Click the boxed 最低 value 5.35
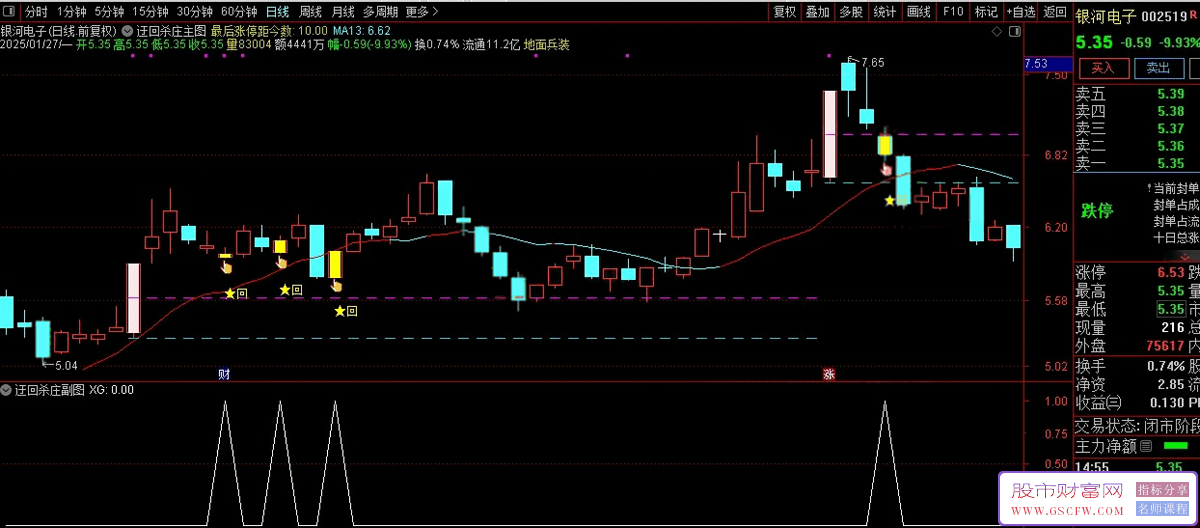The width and height of the screenshot is (1200, 528). point(1170,309)
